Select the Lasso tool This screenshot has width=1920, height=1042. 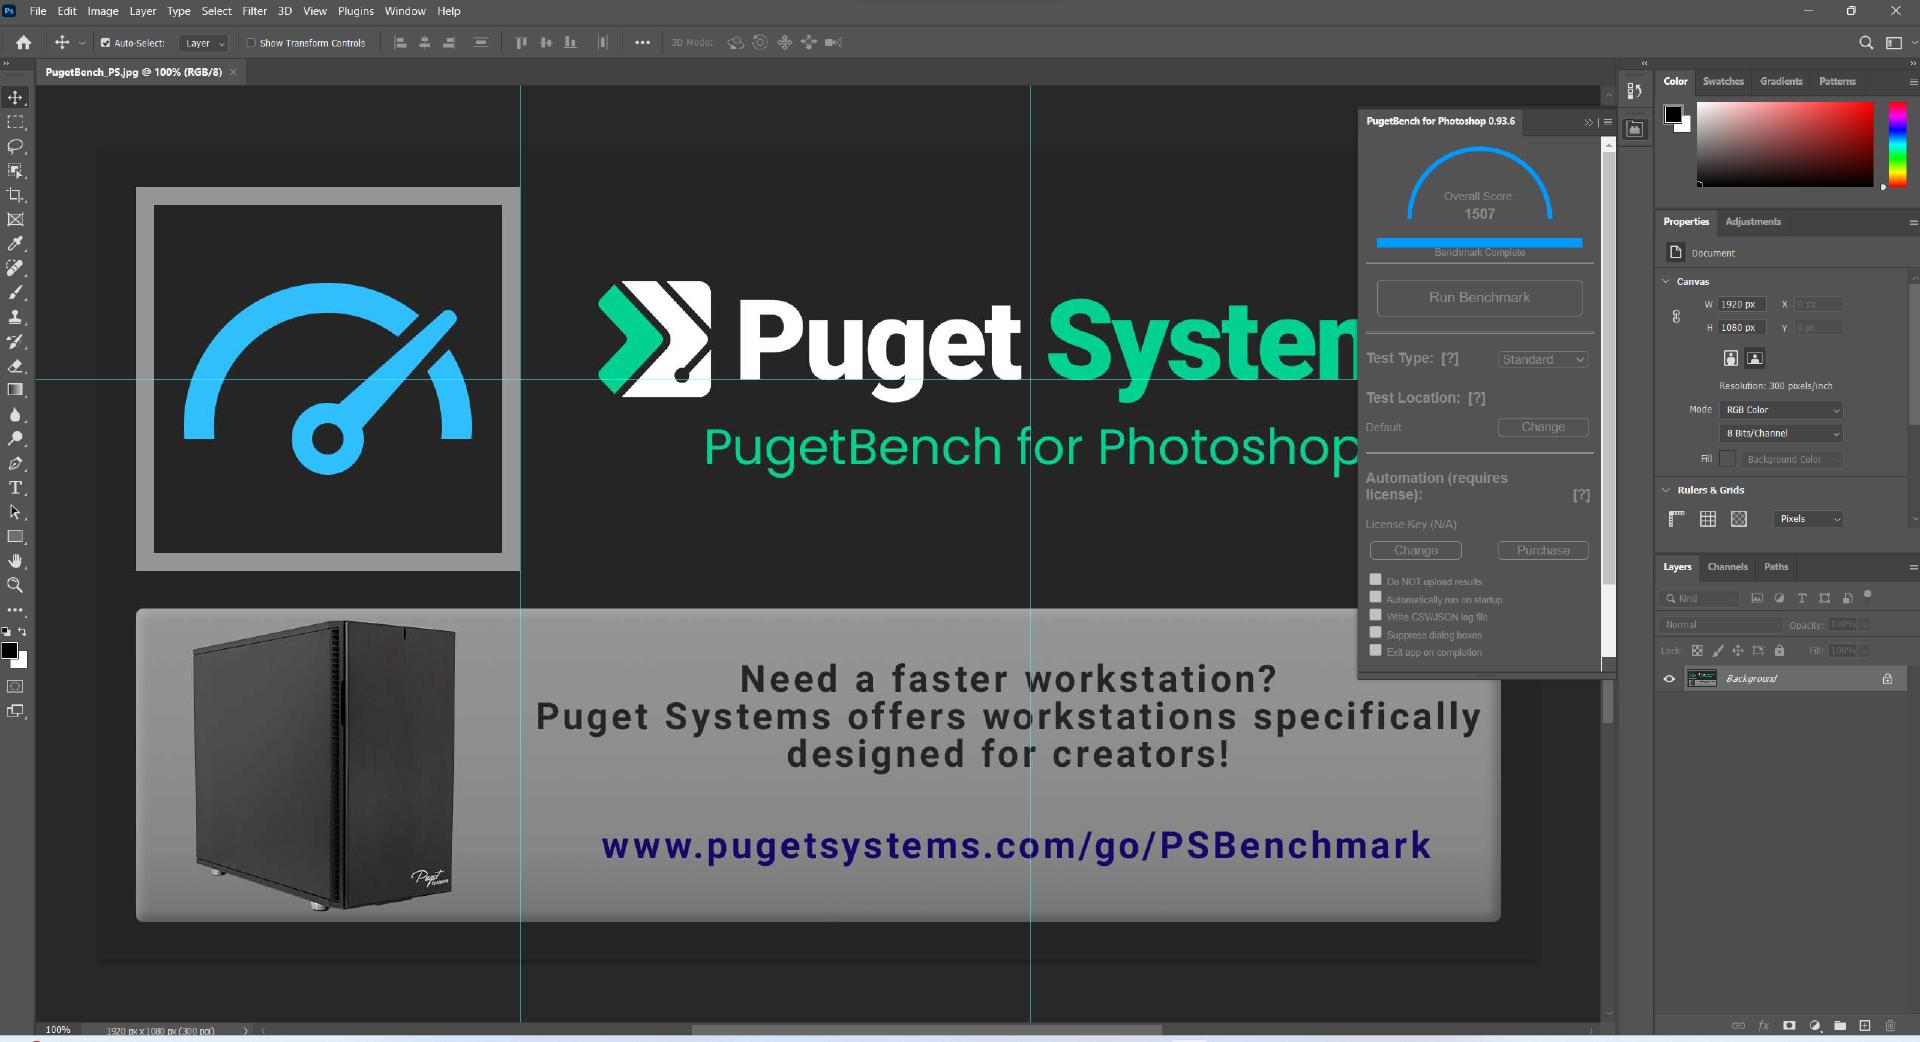[15, 146]
